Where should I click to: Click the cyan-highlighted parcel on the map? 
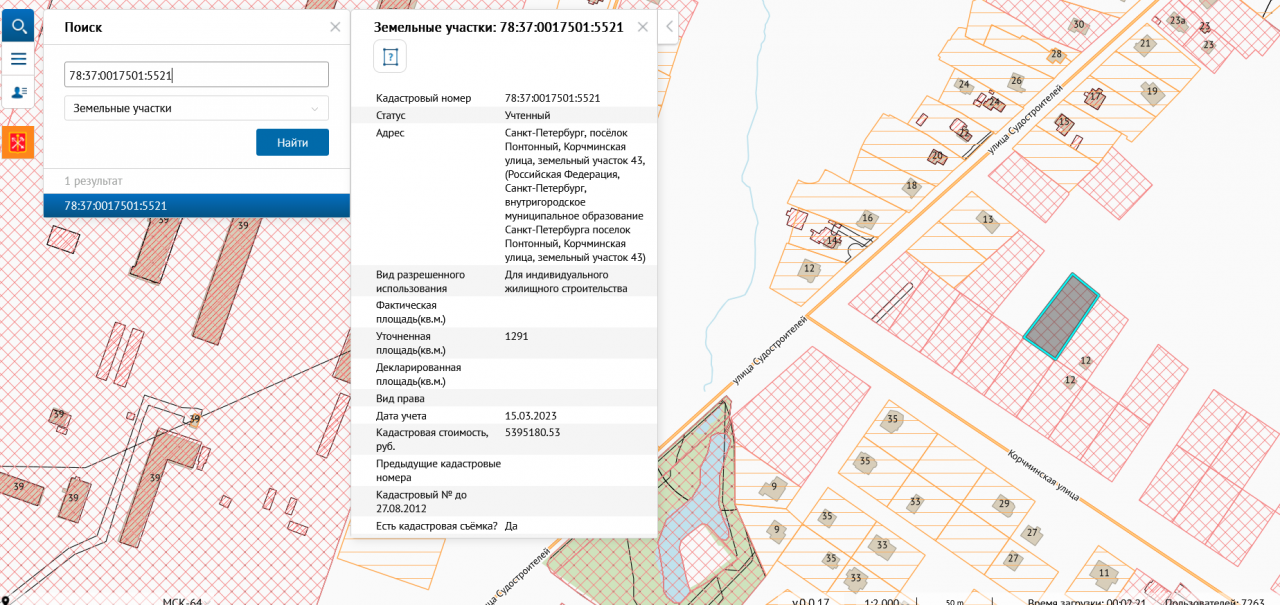tap(1061, 316)
